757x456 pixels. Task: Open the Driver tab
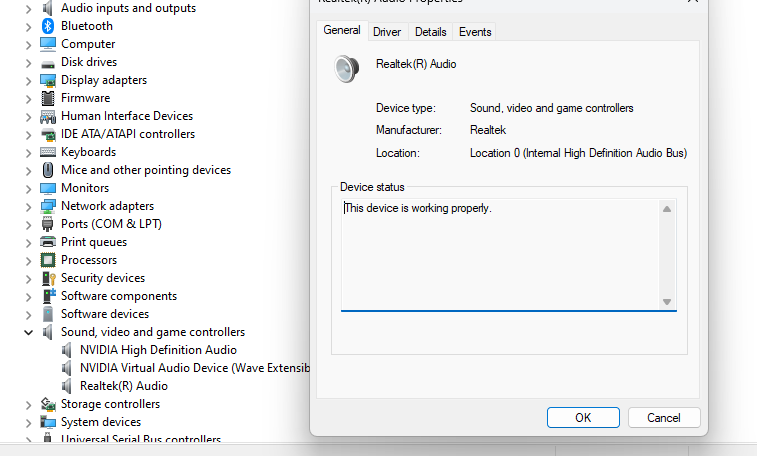point(387,32)
